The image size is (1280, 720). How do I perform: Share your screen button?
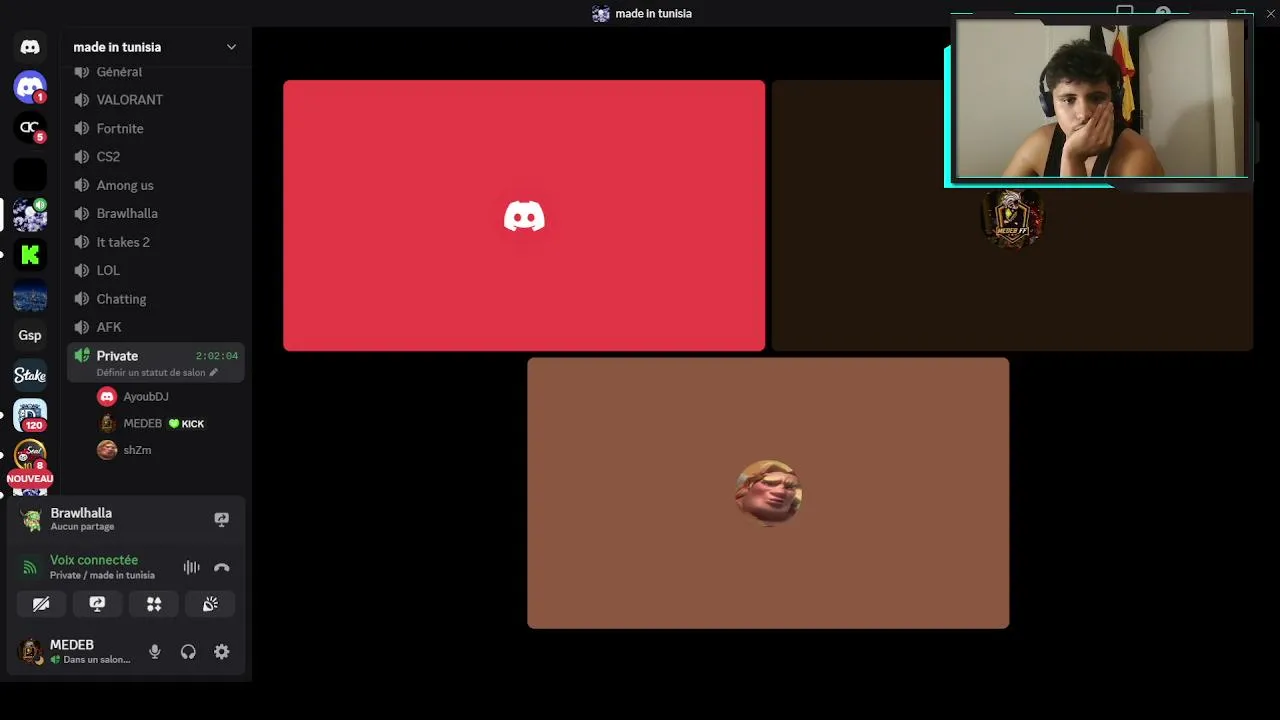click(97, 604)
